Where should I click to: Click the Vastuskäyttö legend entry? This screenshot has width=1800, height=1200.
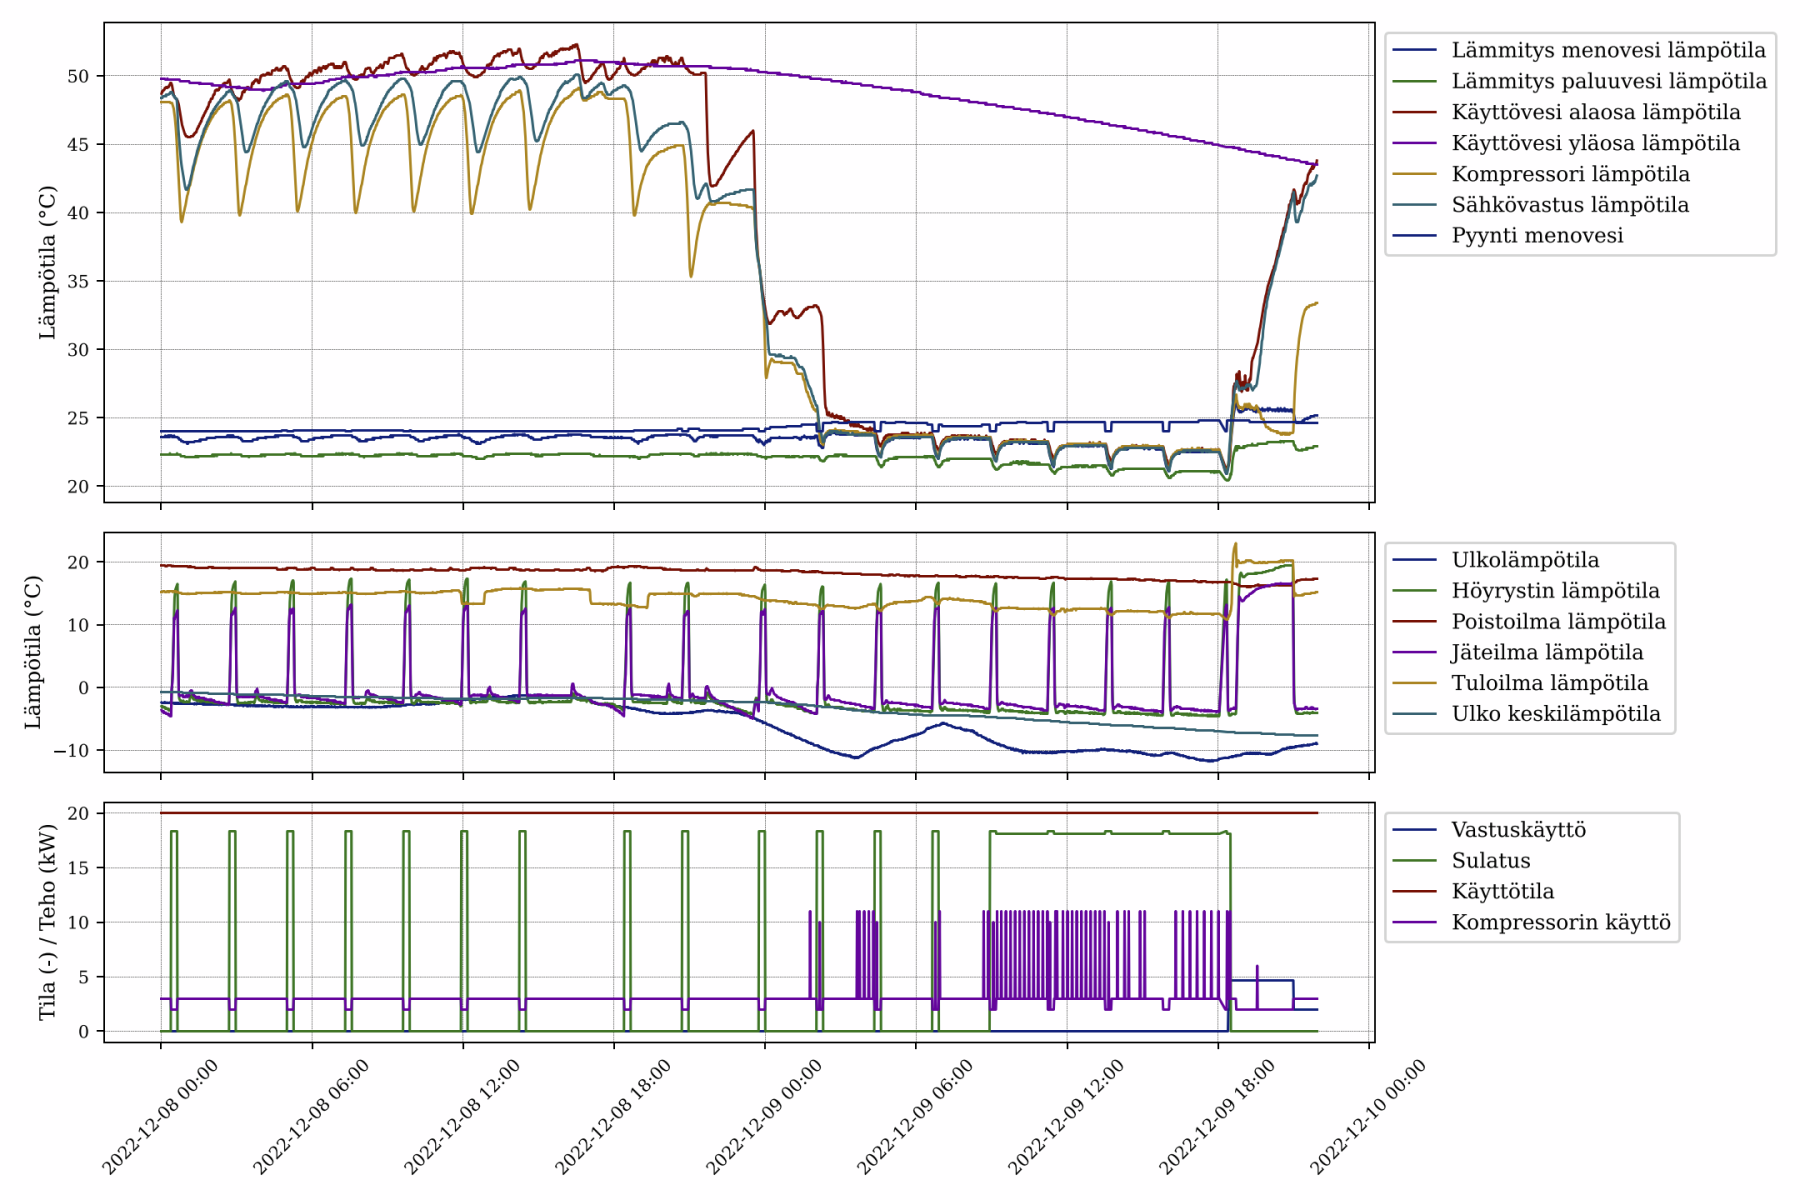1518,830
